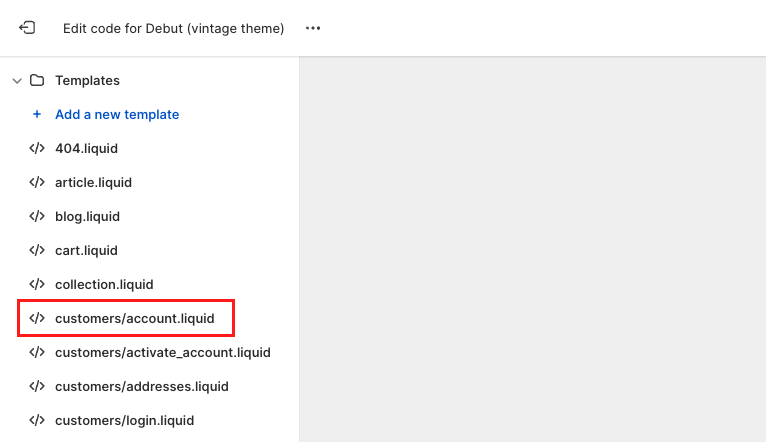Click the Templates folder label
Viewport: 766px width, 442px height.
coord(87,81)
